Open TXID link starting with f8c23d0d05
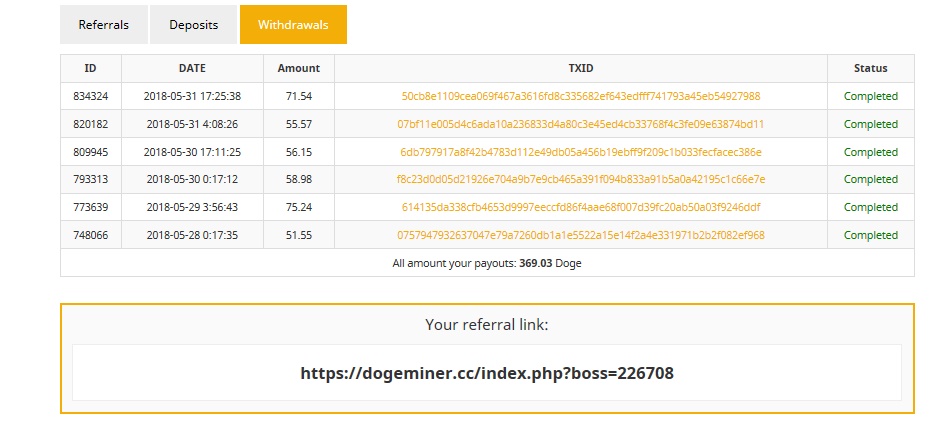 click(580, 179)
